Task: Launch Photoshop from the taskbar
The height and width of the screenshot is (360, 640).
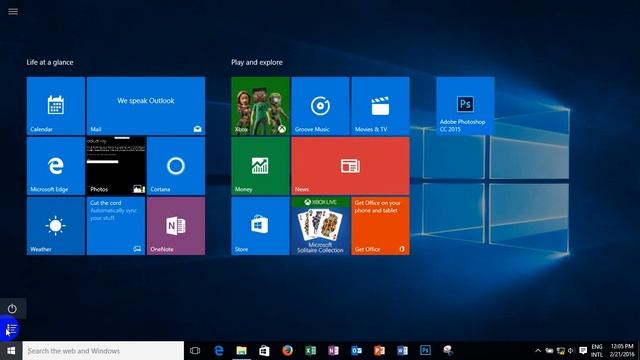Action: pos(425,351)
